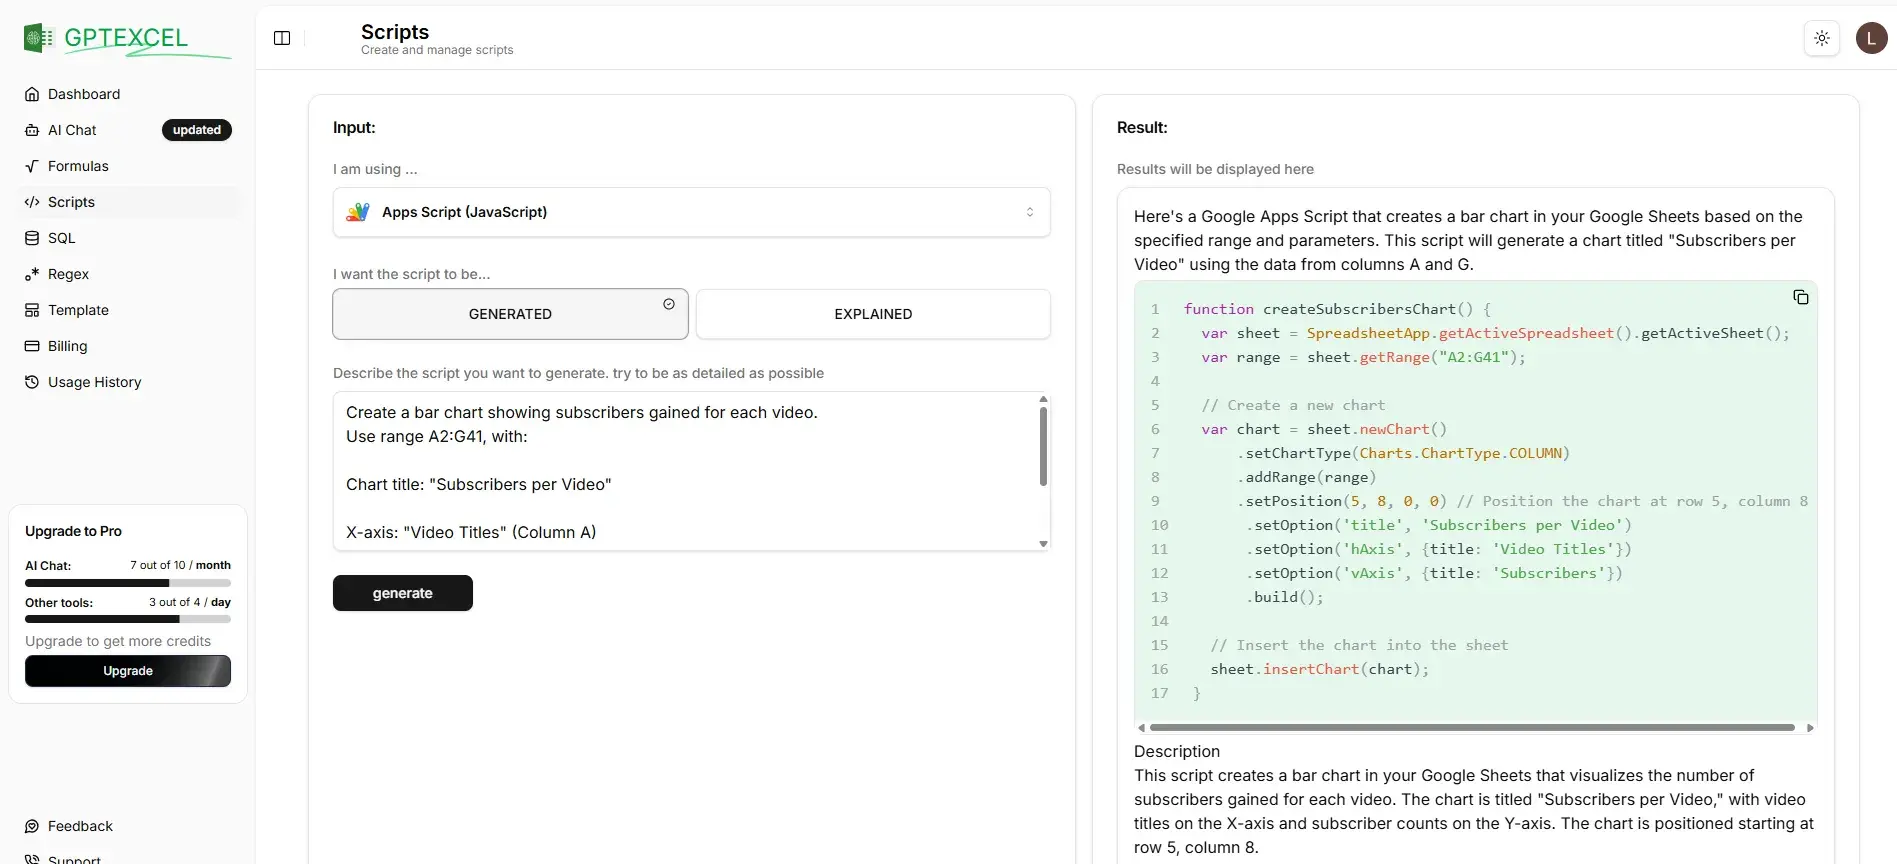Open the SQL tool in sidebar
Screen dimensions: 1897x864
coord(61,238)
